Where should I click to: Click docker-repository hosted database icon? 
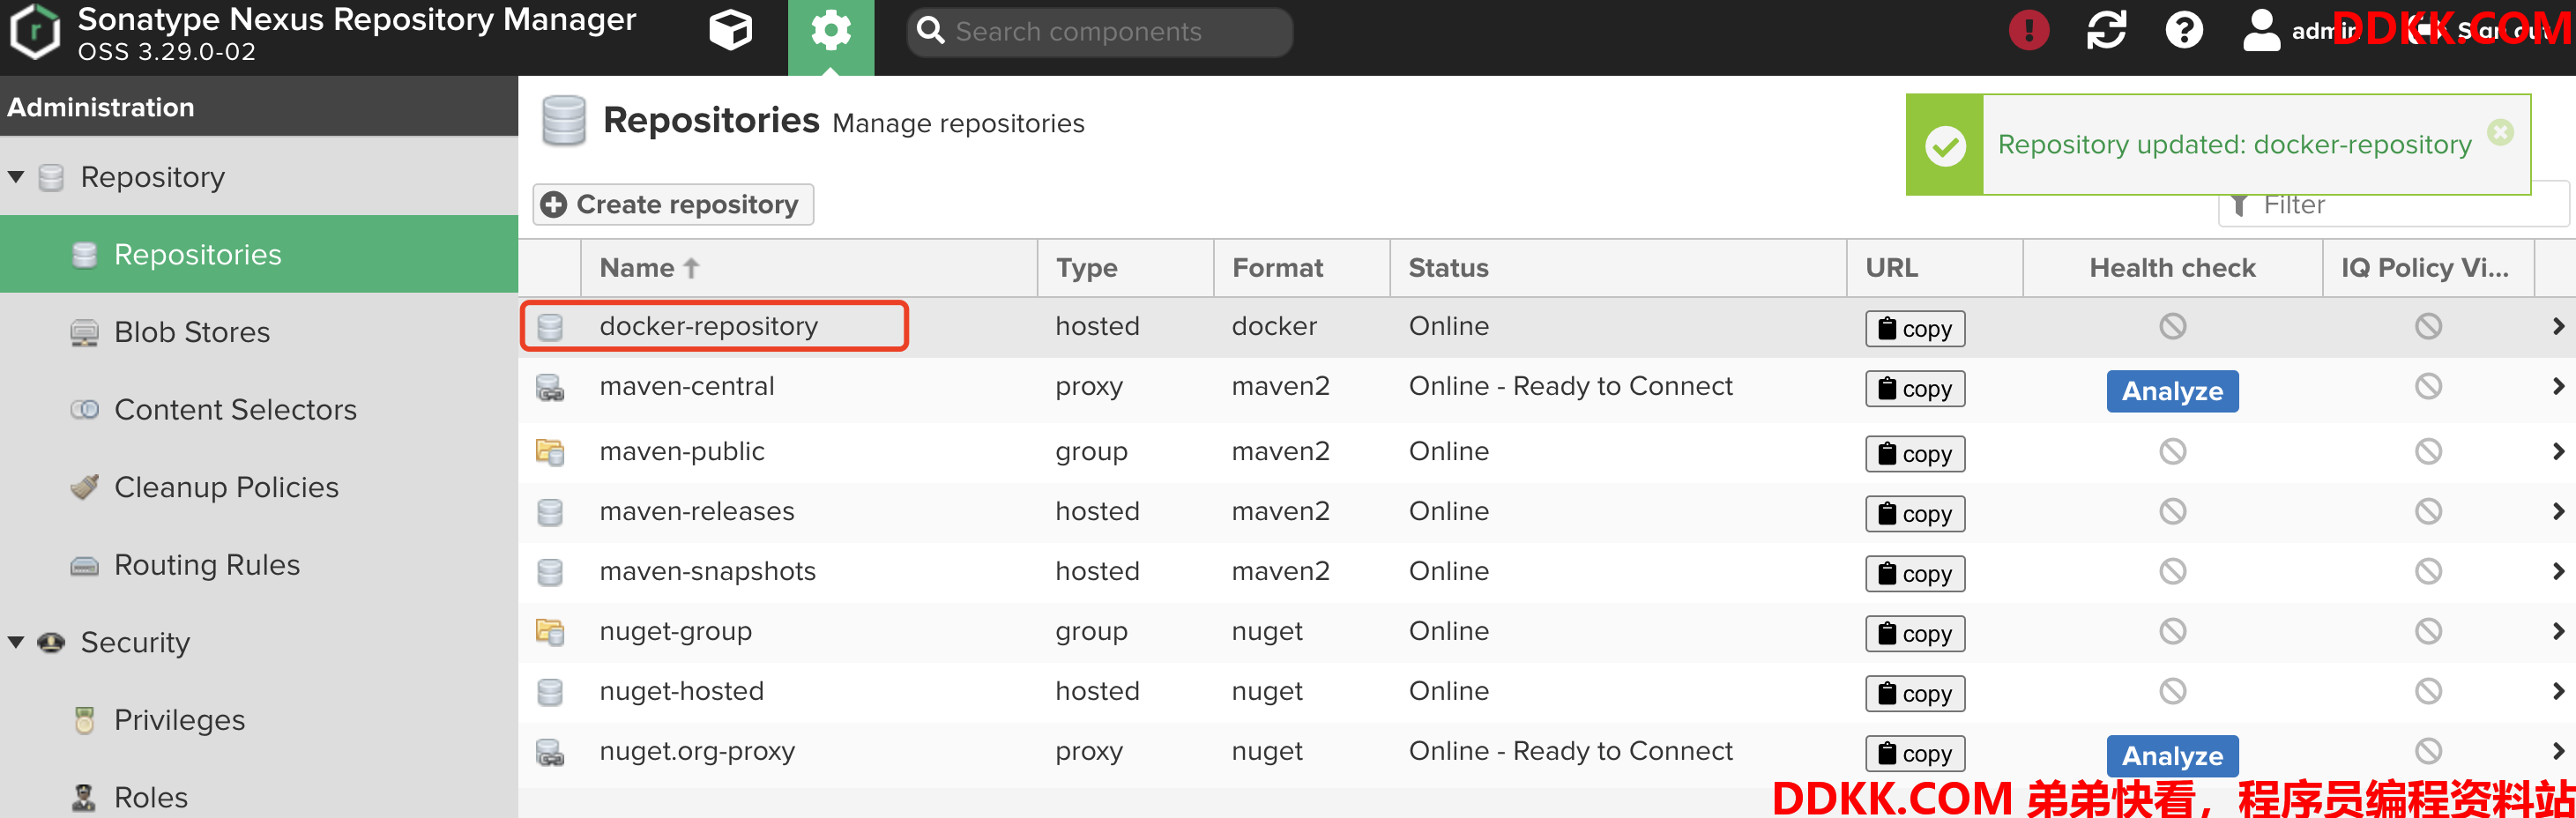[550, 327]
